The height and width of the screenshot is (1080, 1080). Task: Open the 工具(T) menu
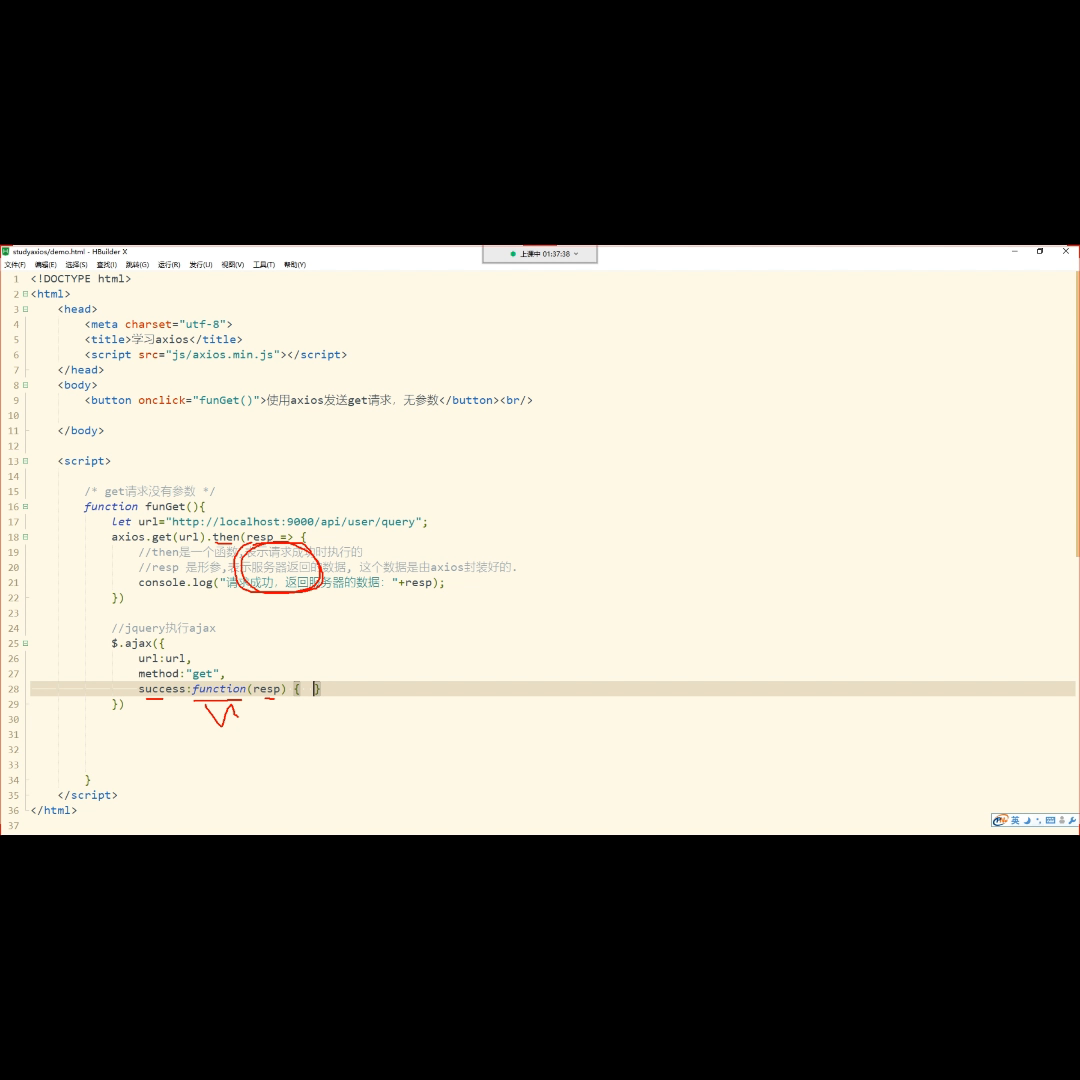pos(264,264)
